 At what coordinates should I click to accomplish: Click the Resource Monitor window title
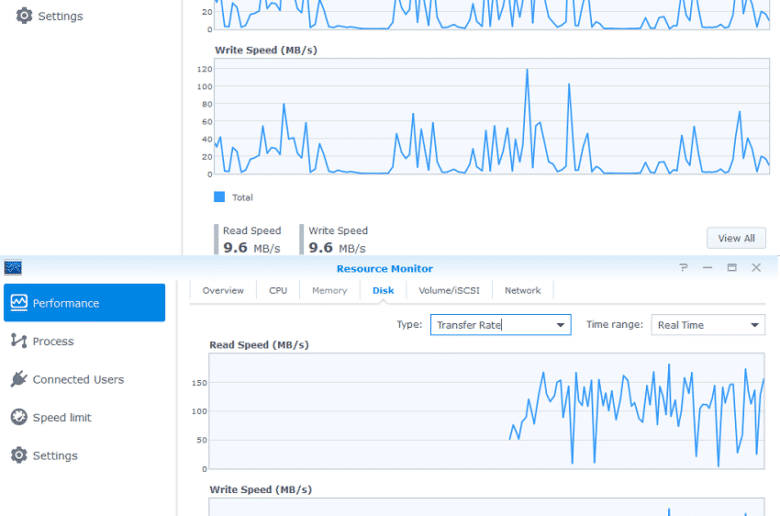pos(385,269)
